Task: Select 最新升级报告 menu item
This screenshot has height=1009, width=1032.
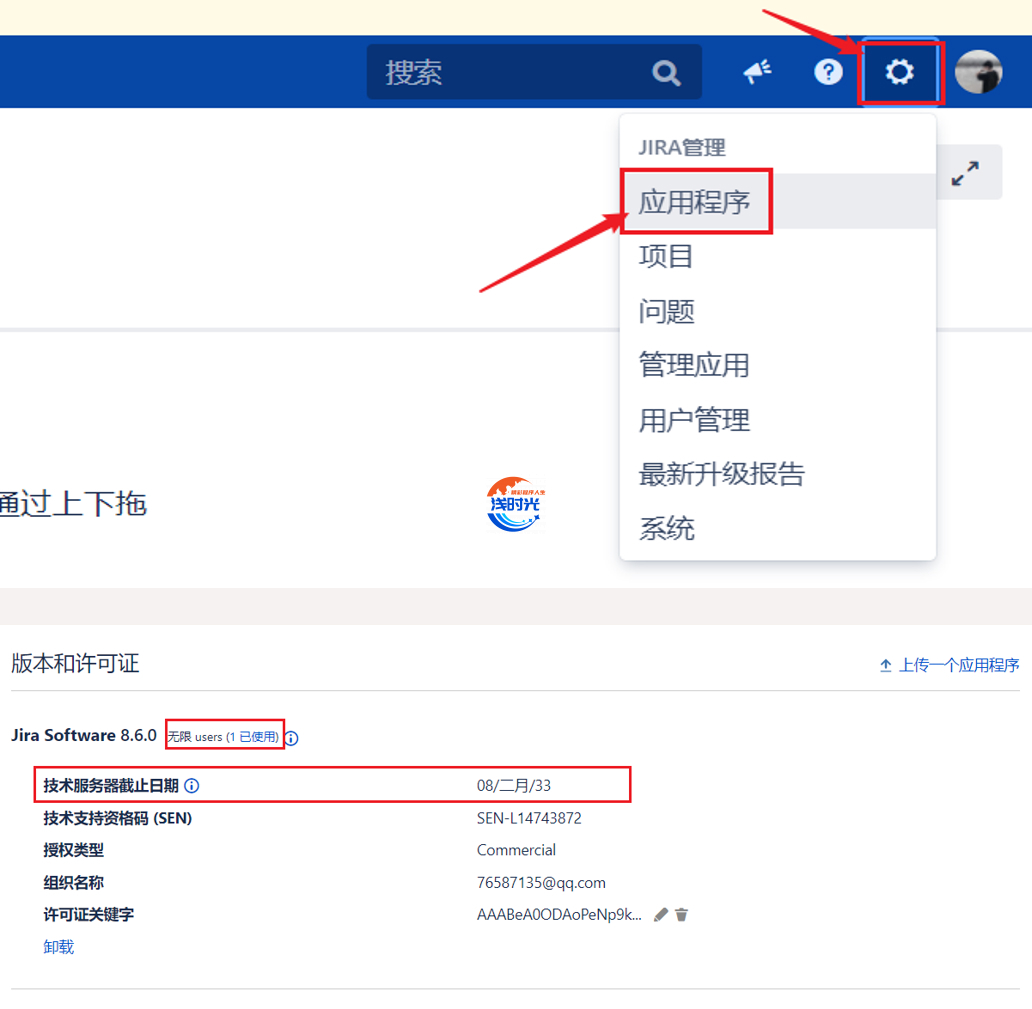Action: pyautogui.click(x=721, y=474)
